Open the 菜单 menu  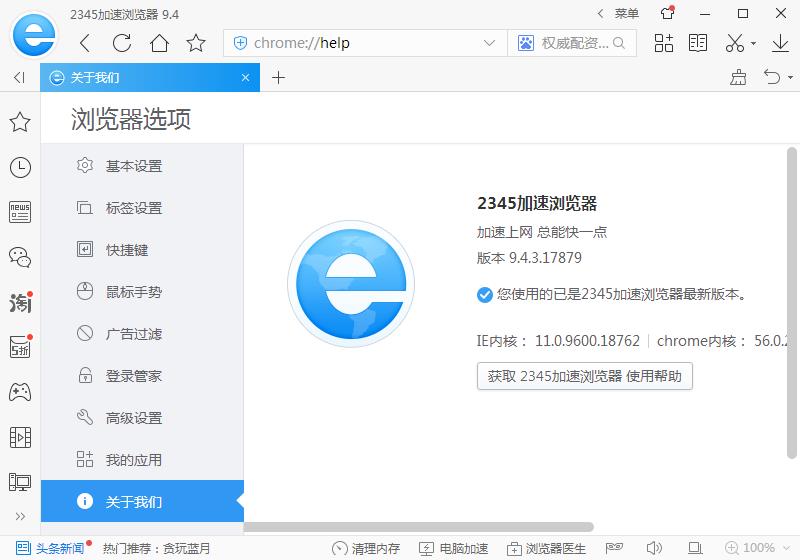pyautogui.click(x=618, y=13)
